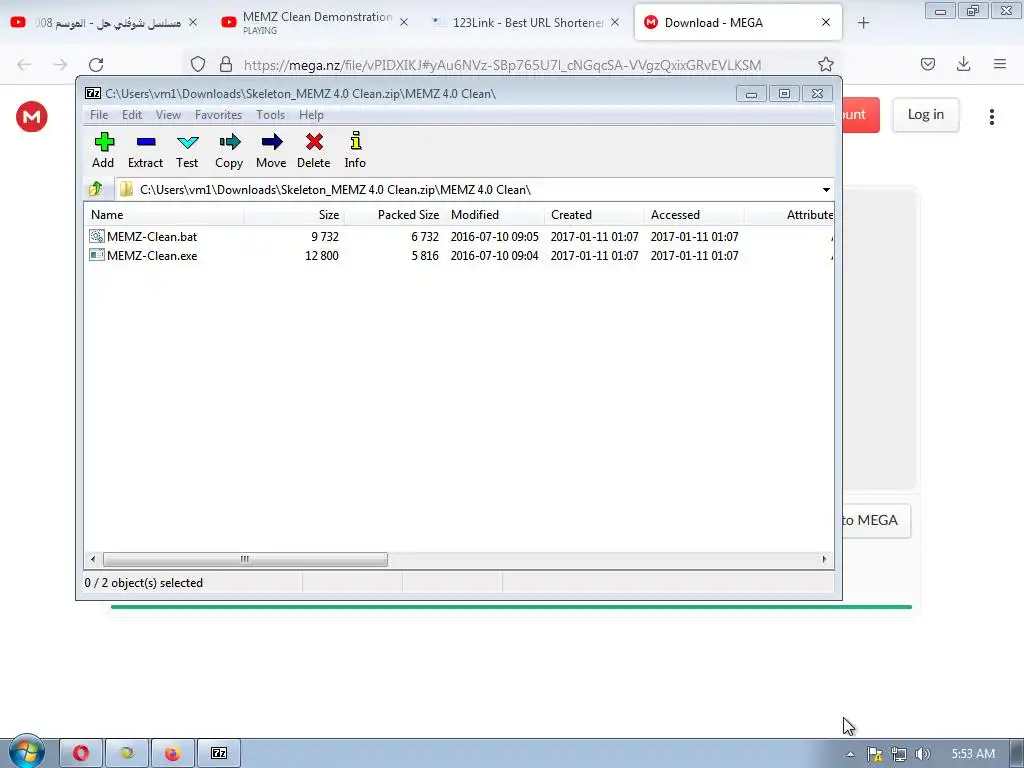
Task: Open Firefox downloads panel
Action: 963,64
